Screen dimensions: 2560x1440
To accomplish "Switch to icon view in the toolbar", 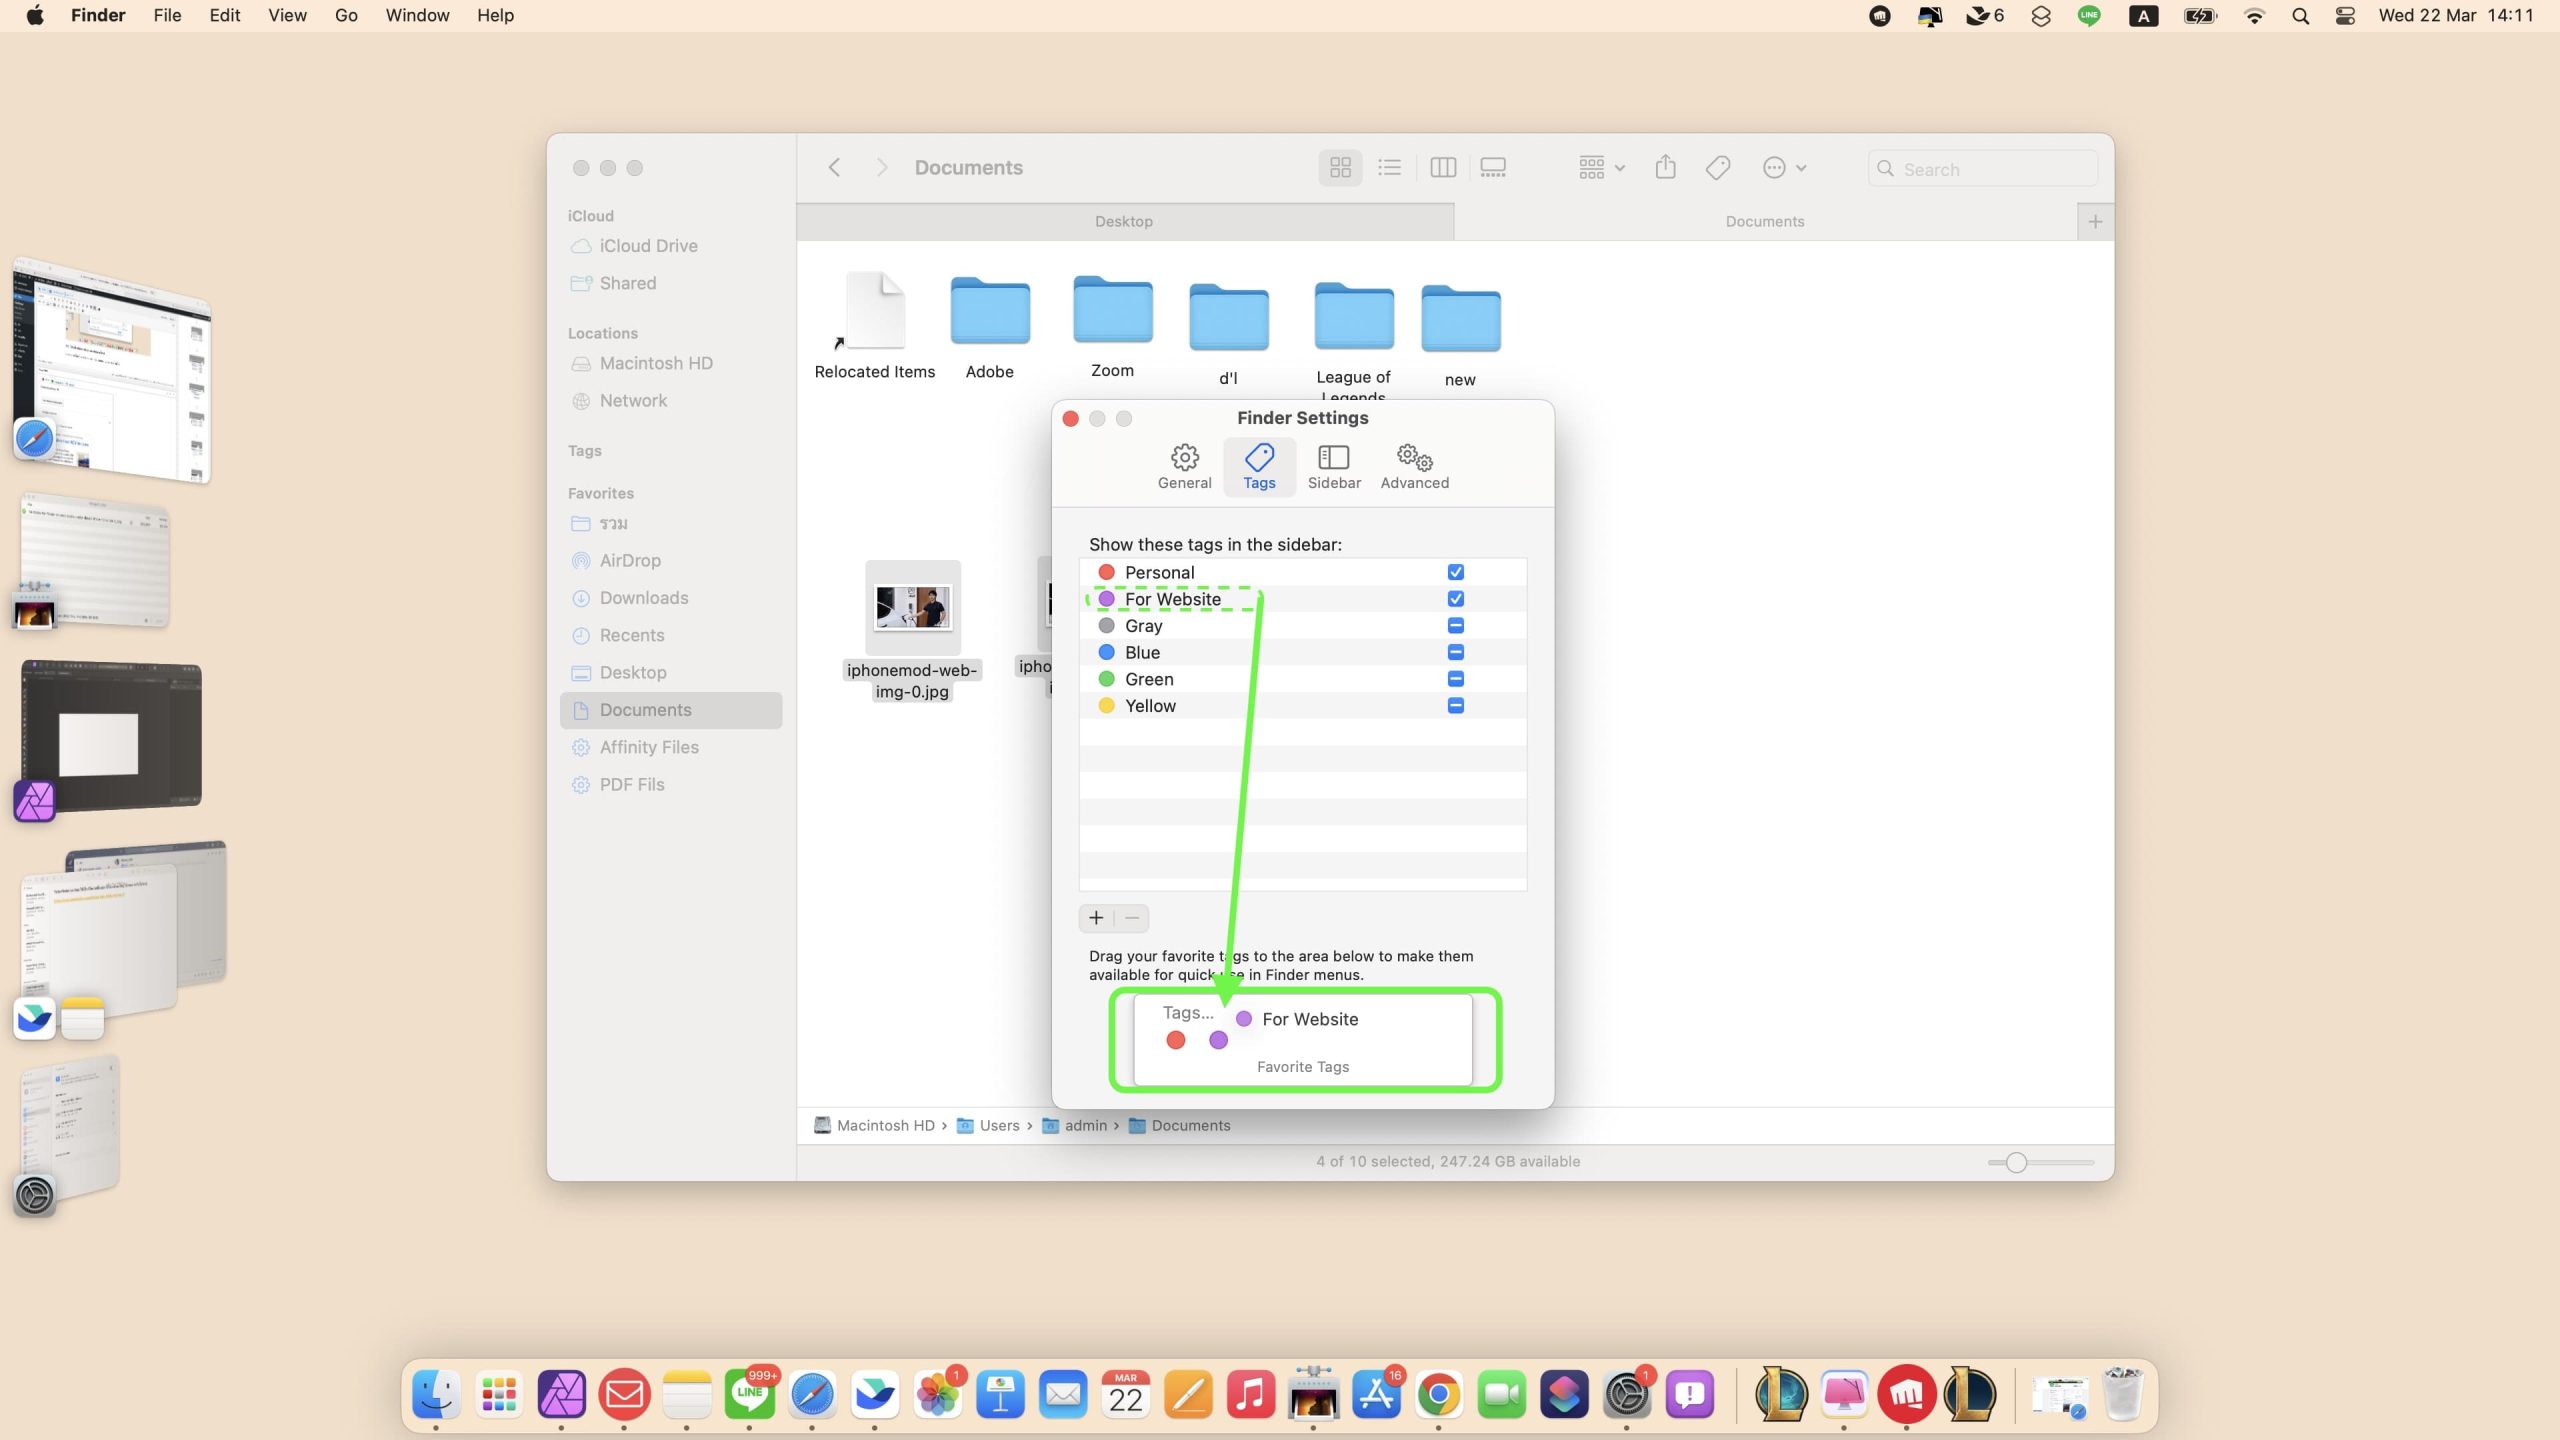I will [1340, 168].
